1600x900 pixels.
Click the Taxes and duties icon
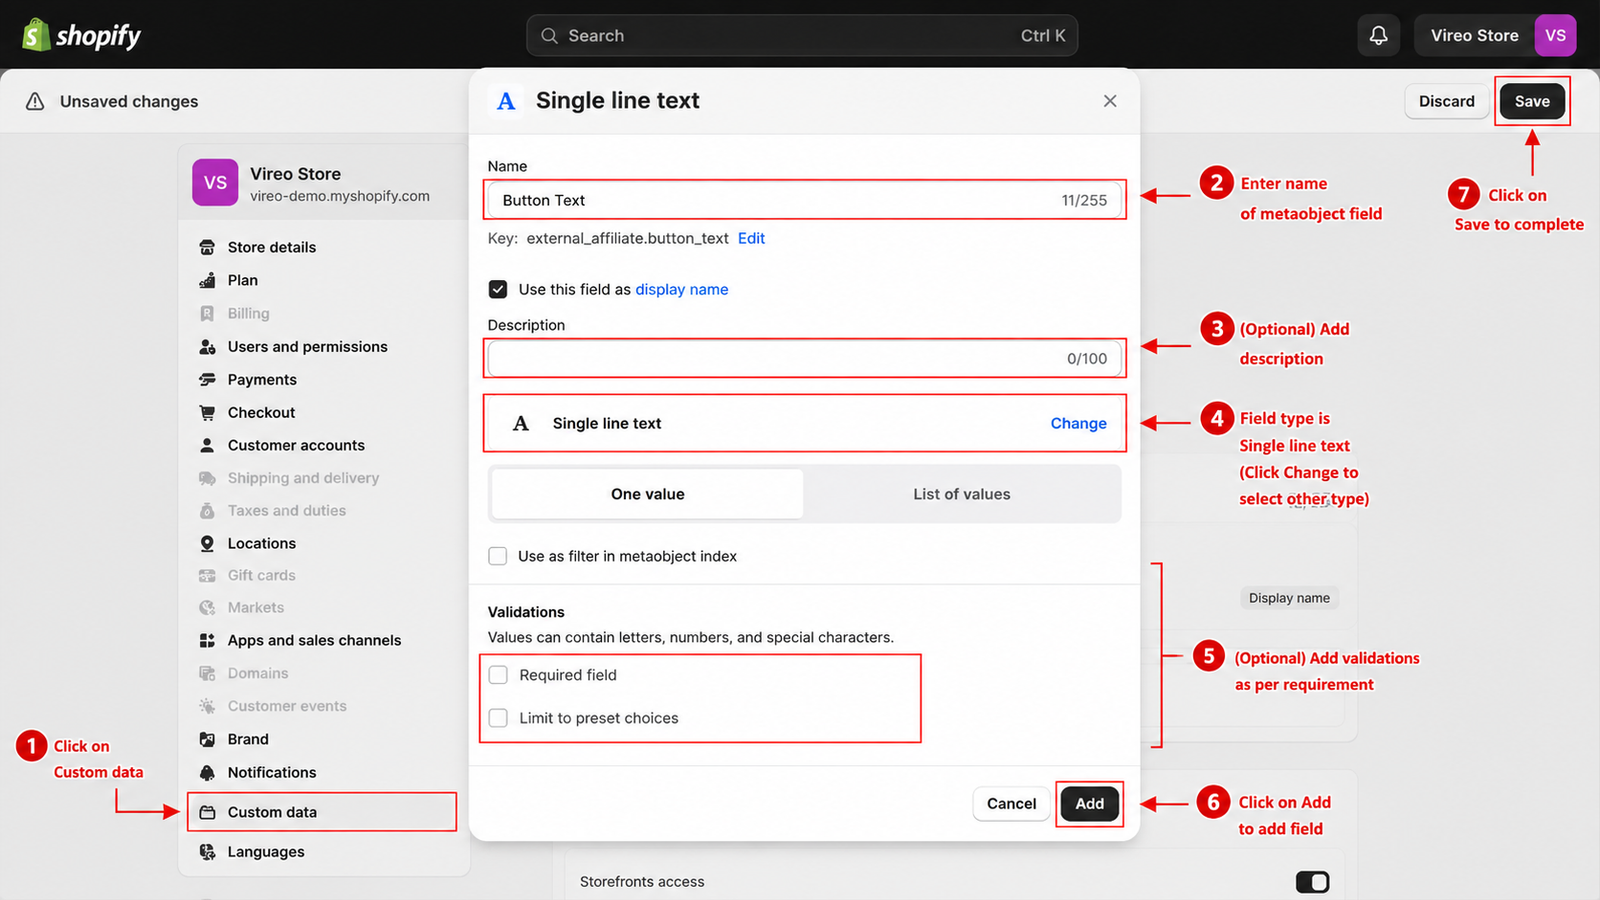pos(207,510)
